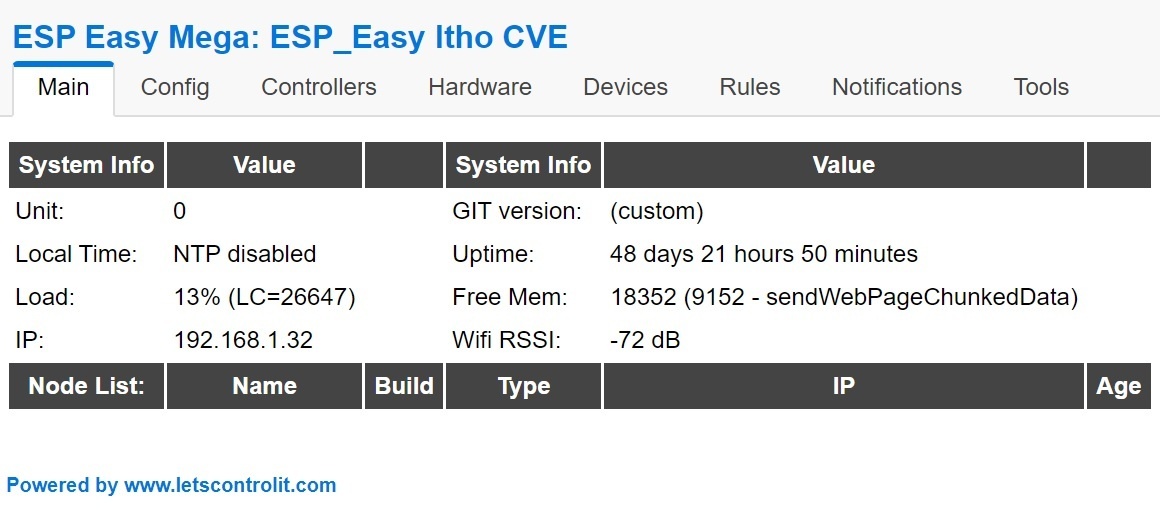The width and height of the screenshot is (1160, 520).
Task: Click the Uptime value text
Action: point(763,254)
